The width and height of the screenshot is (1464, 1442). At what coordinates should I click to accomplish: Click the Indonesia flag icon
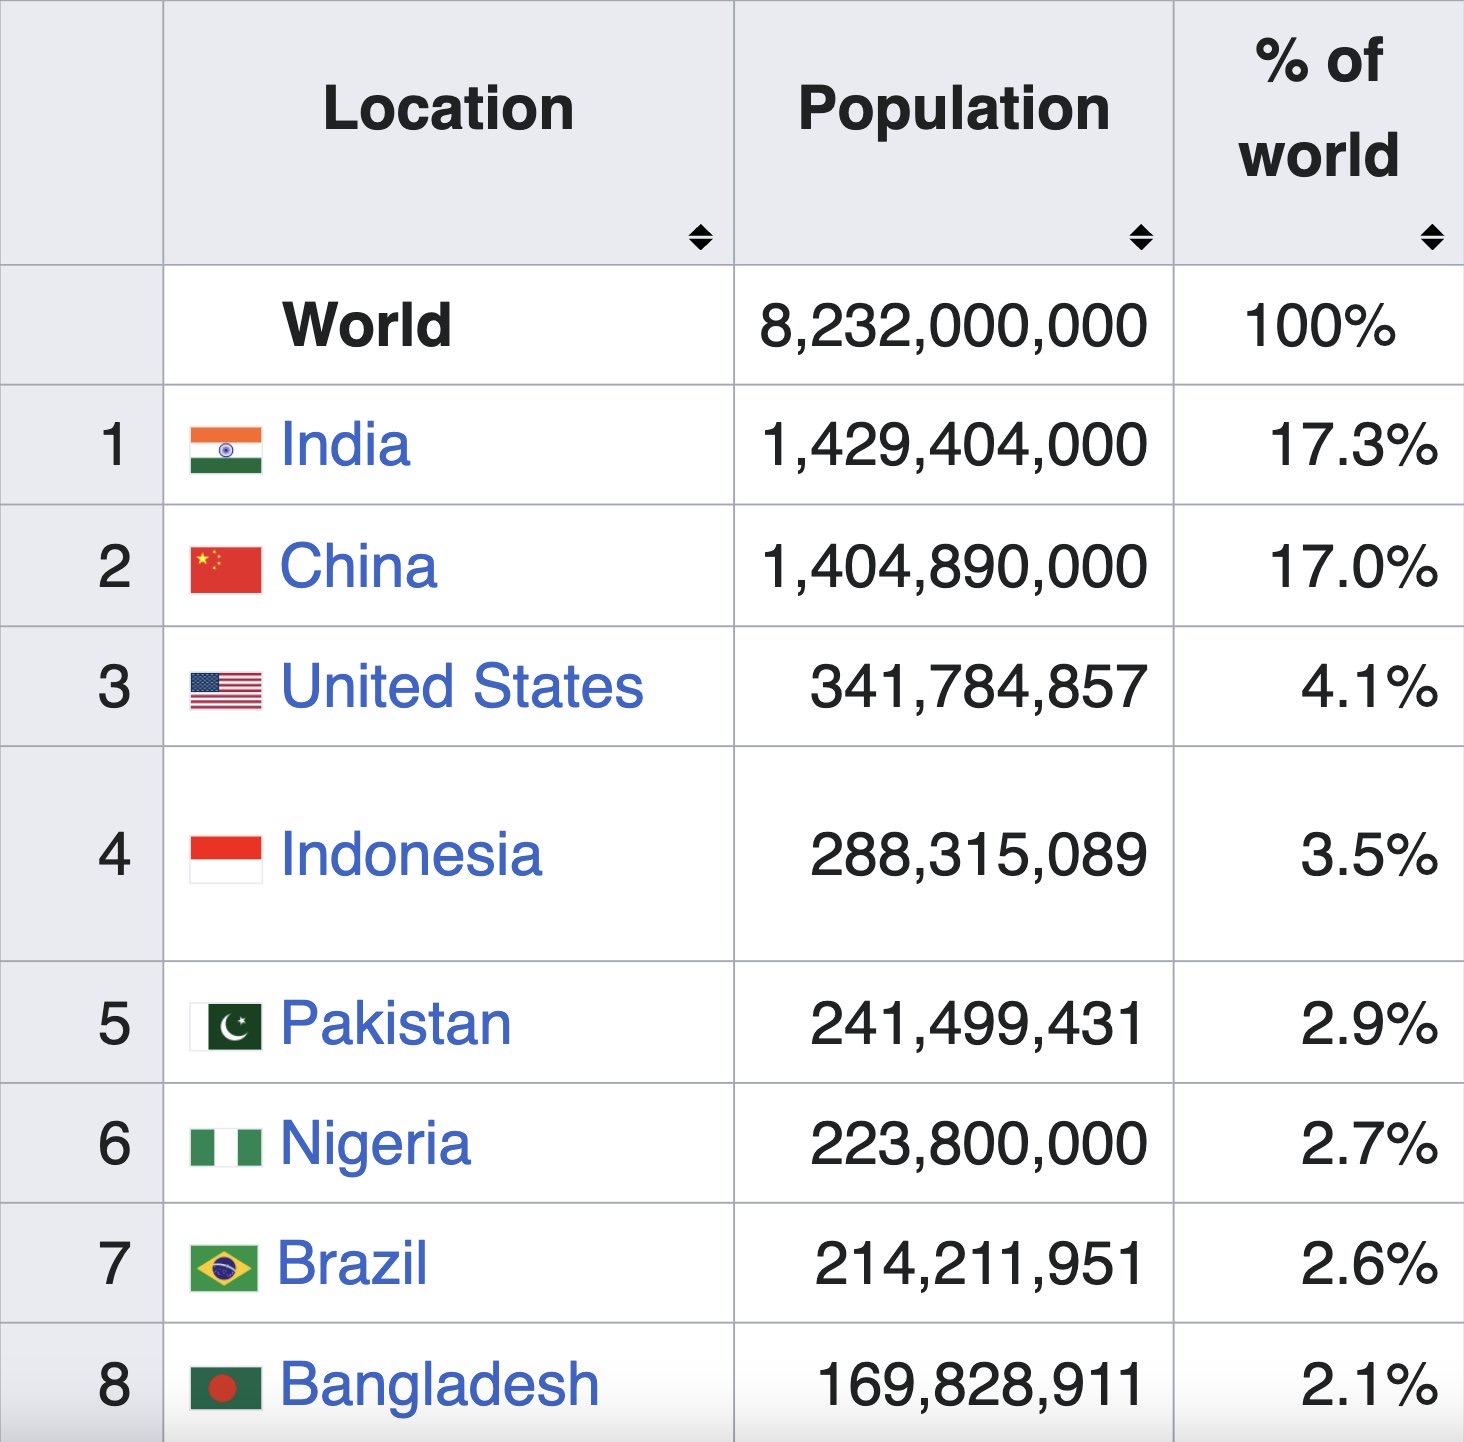pyautogui.click(x=226, y=859)
